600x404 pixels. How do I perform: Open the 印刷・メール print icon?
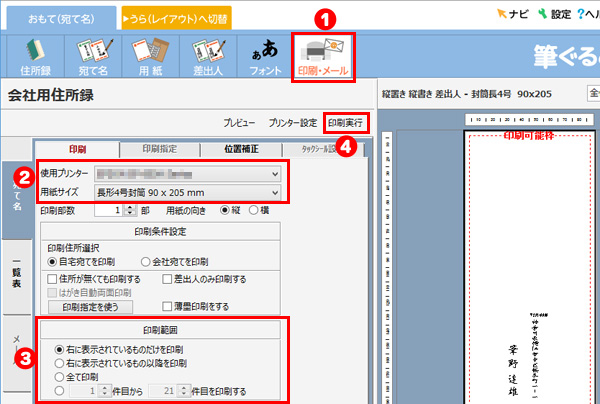pyautogui.click(x=321, y=57)
